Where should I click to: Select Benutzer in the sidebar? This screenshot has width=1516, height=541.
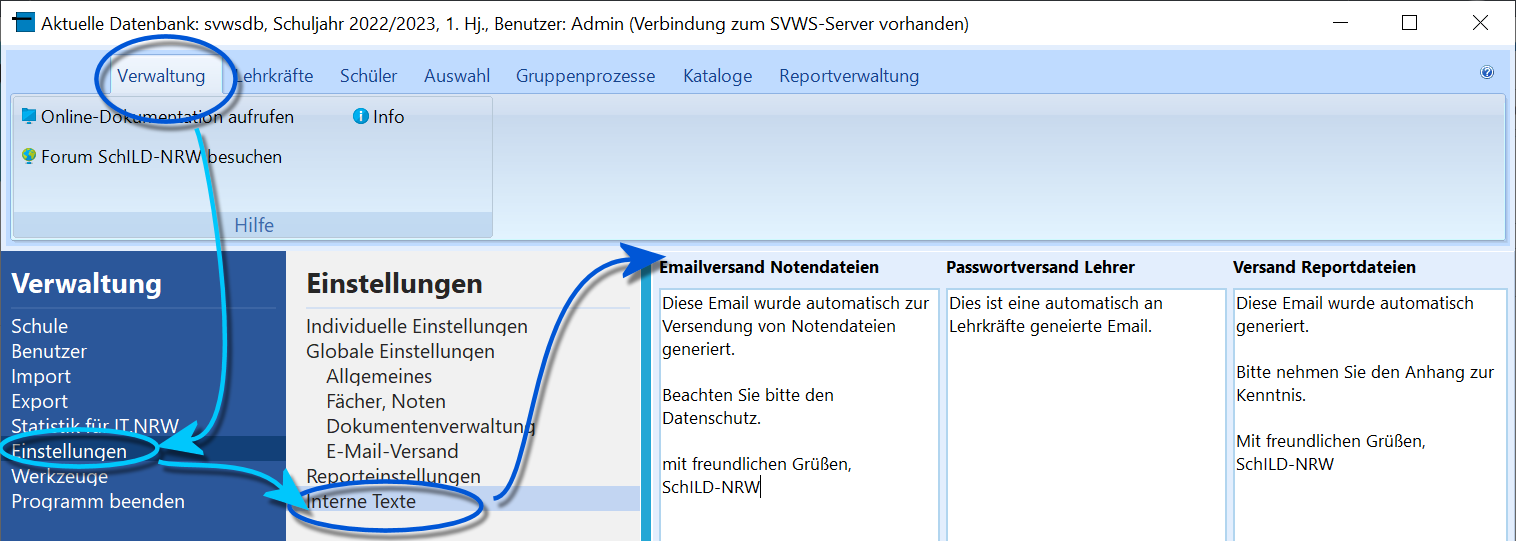pos(49,351)
